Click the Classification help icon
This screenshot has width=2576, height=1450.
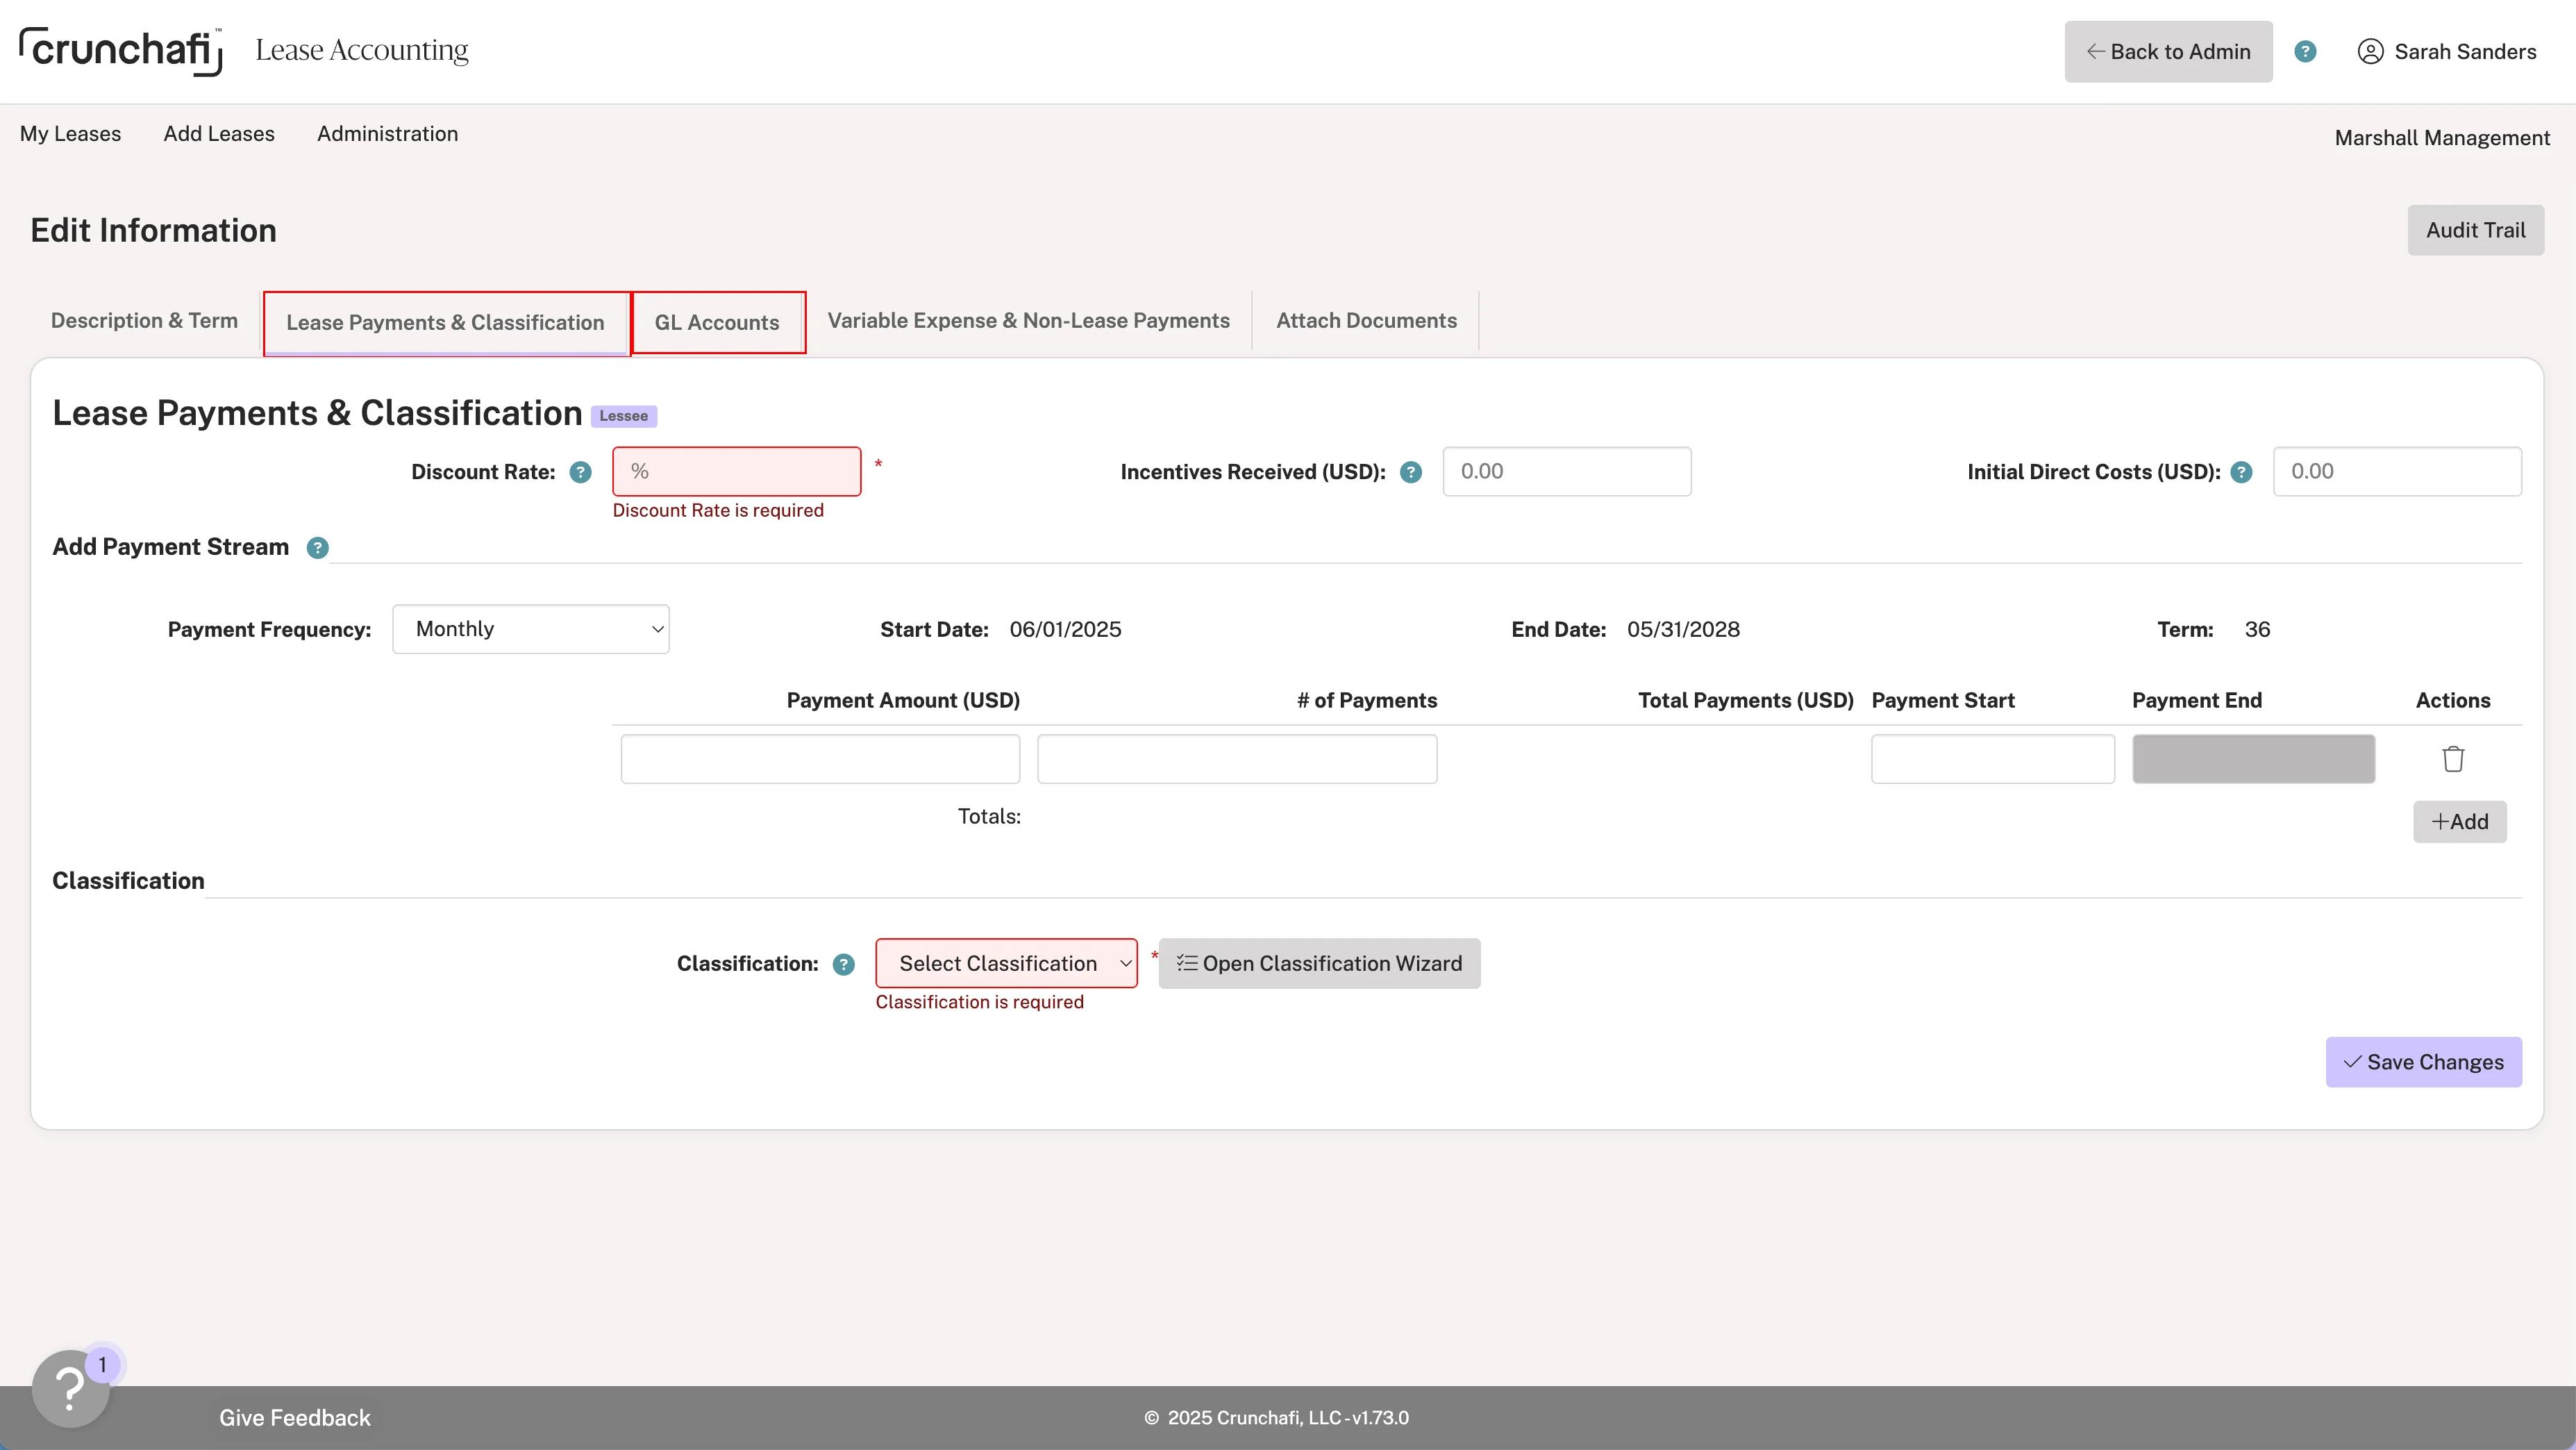843,964
